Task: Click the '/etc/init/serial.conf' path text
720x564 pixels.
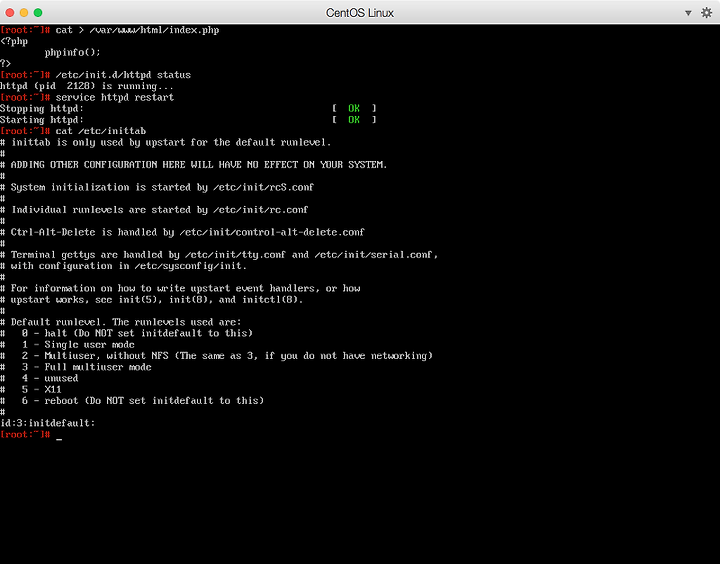Action: click(x=376, y=255)
